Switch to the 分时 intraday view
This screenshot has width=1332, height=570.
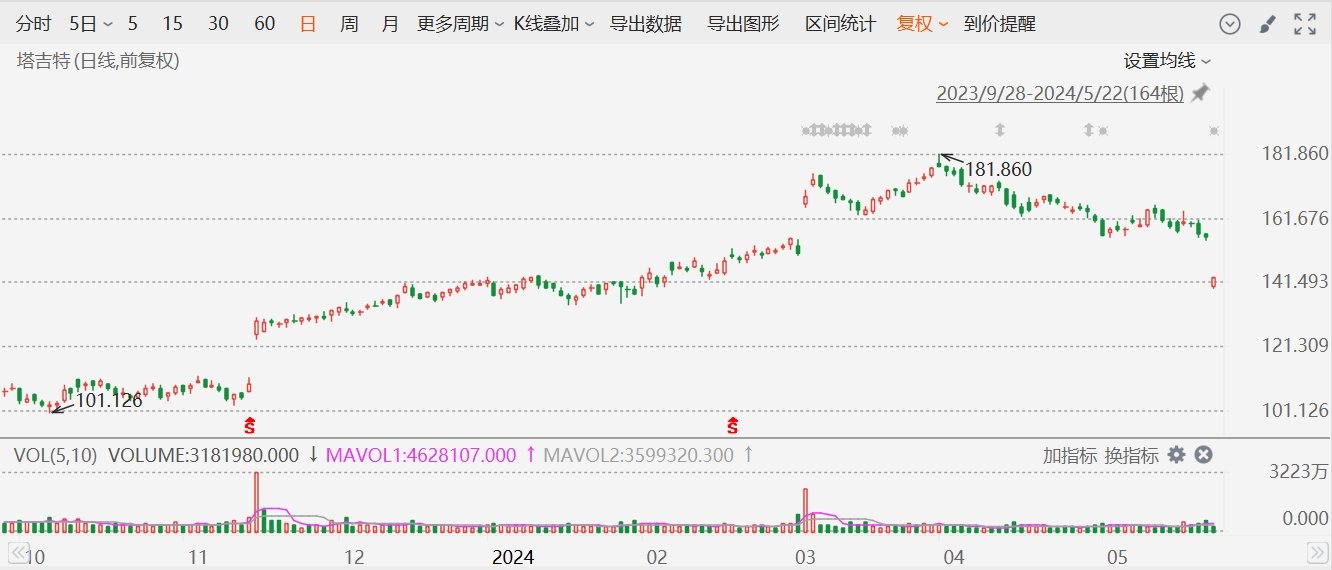click(33, 24)
